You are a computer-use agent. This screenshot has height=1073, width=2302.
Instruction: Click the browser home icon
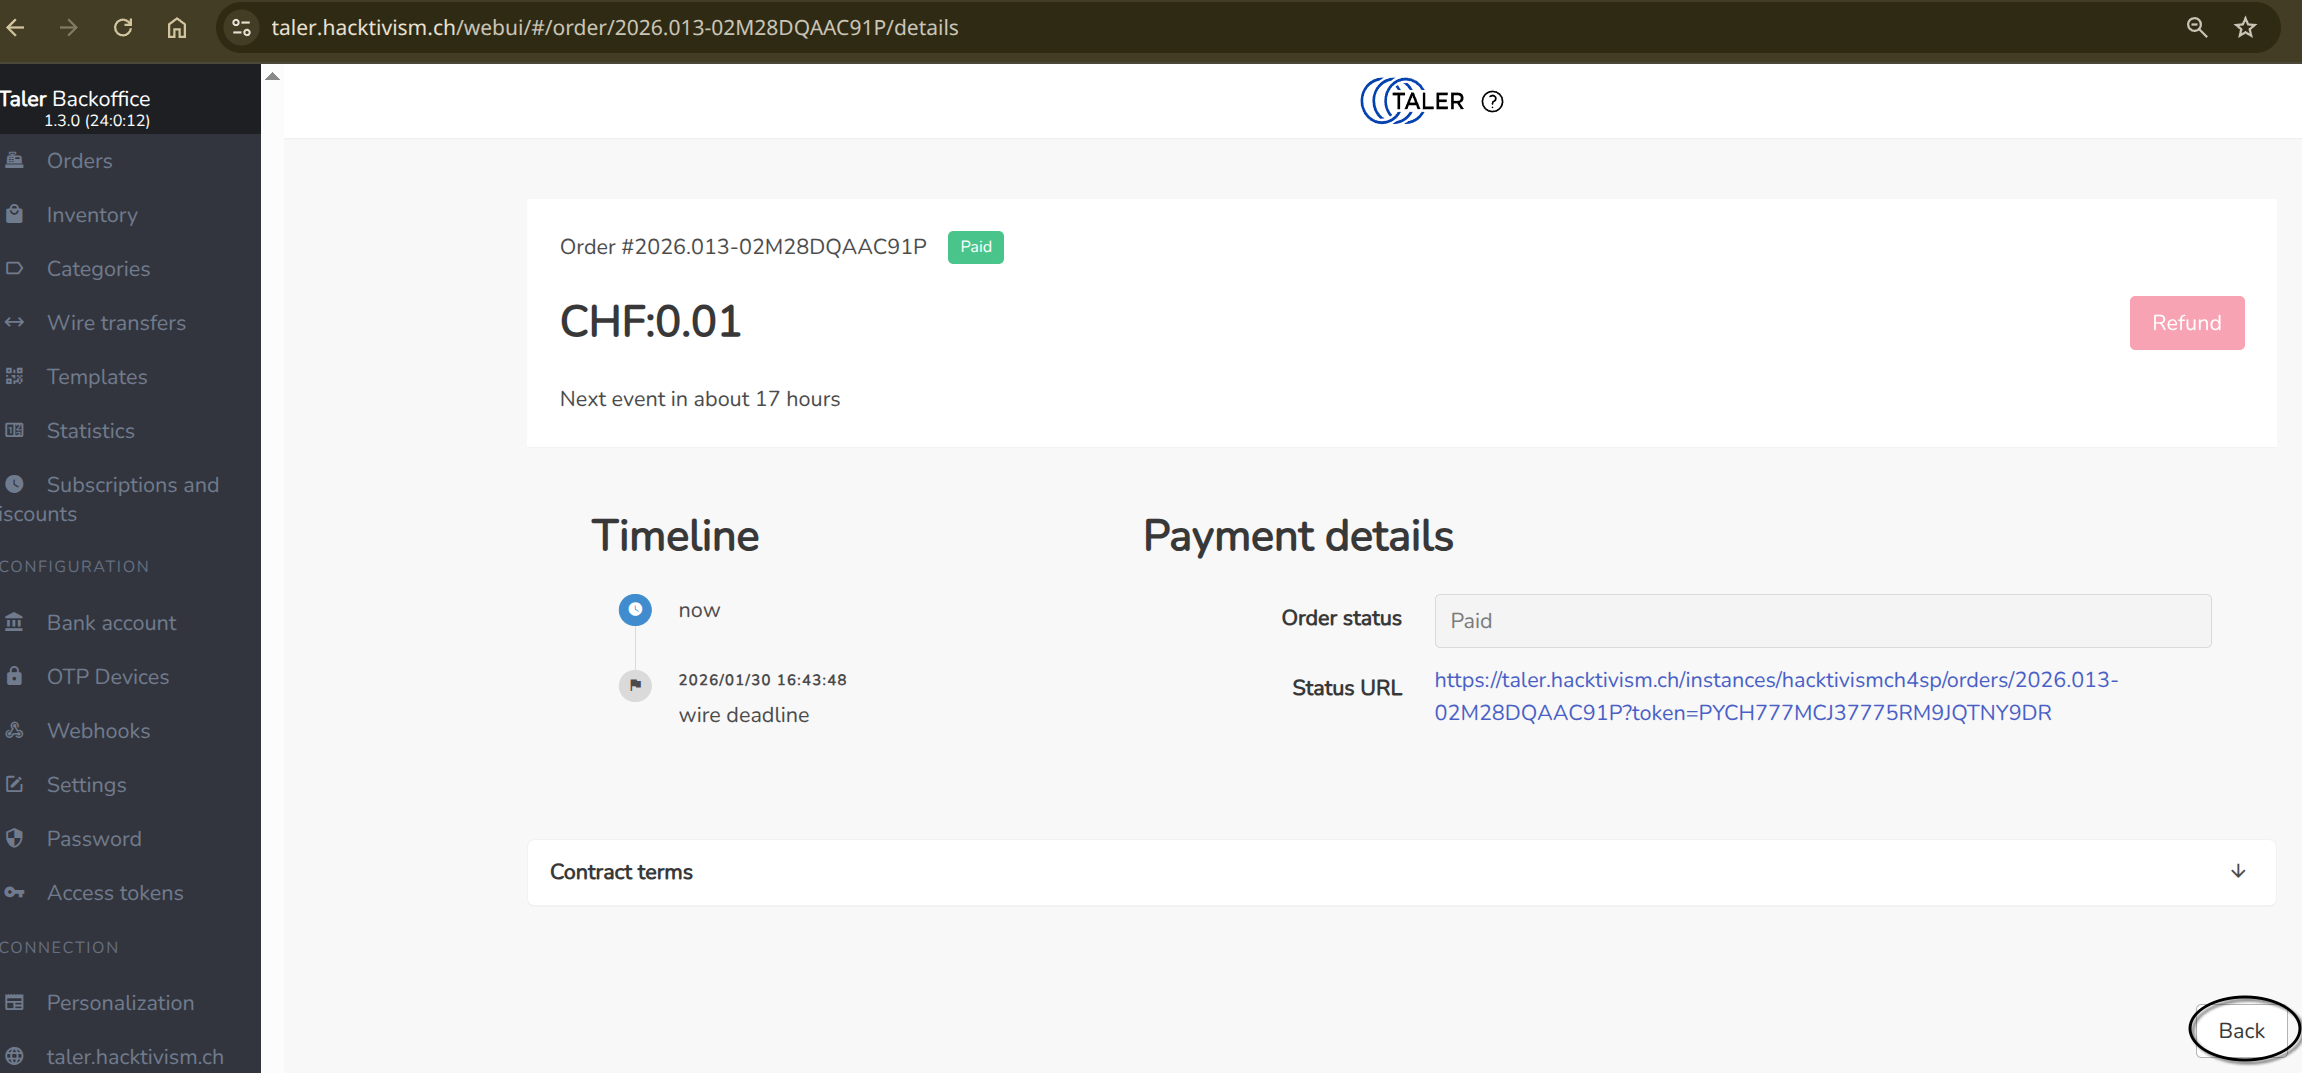coord(177,27)
